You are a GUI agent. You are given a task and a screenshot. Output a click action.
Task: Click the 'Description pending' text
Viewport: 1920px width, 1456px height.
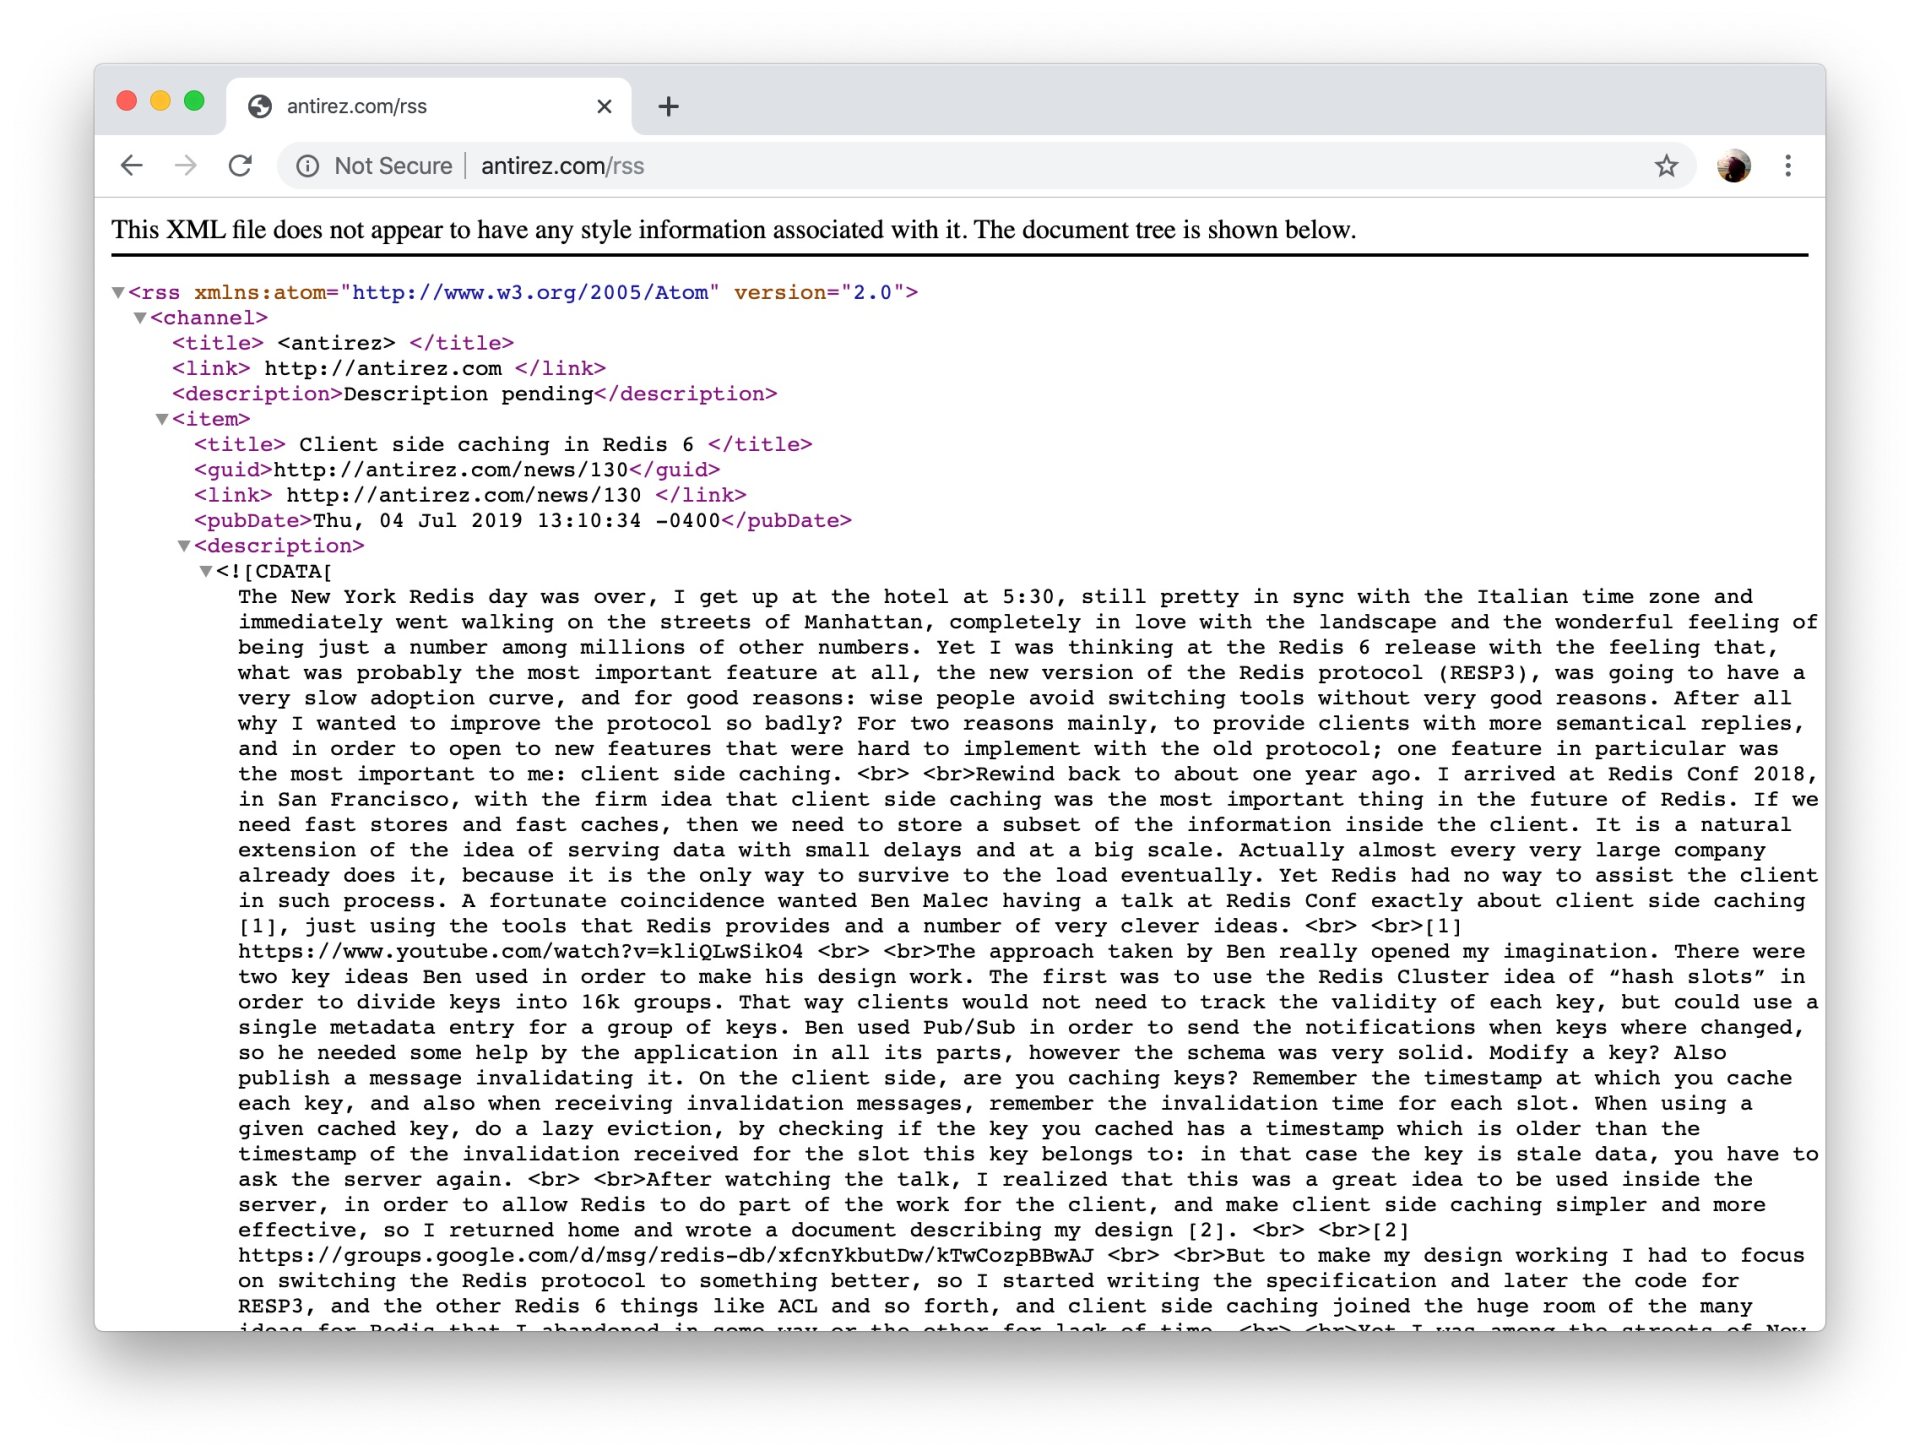click(x=468, y=394)
